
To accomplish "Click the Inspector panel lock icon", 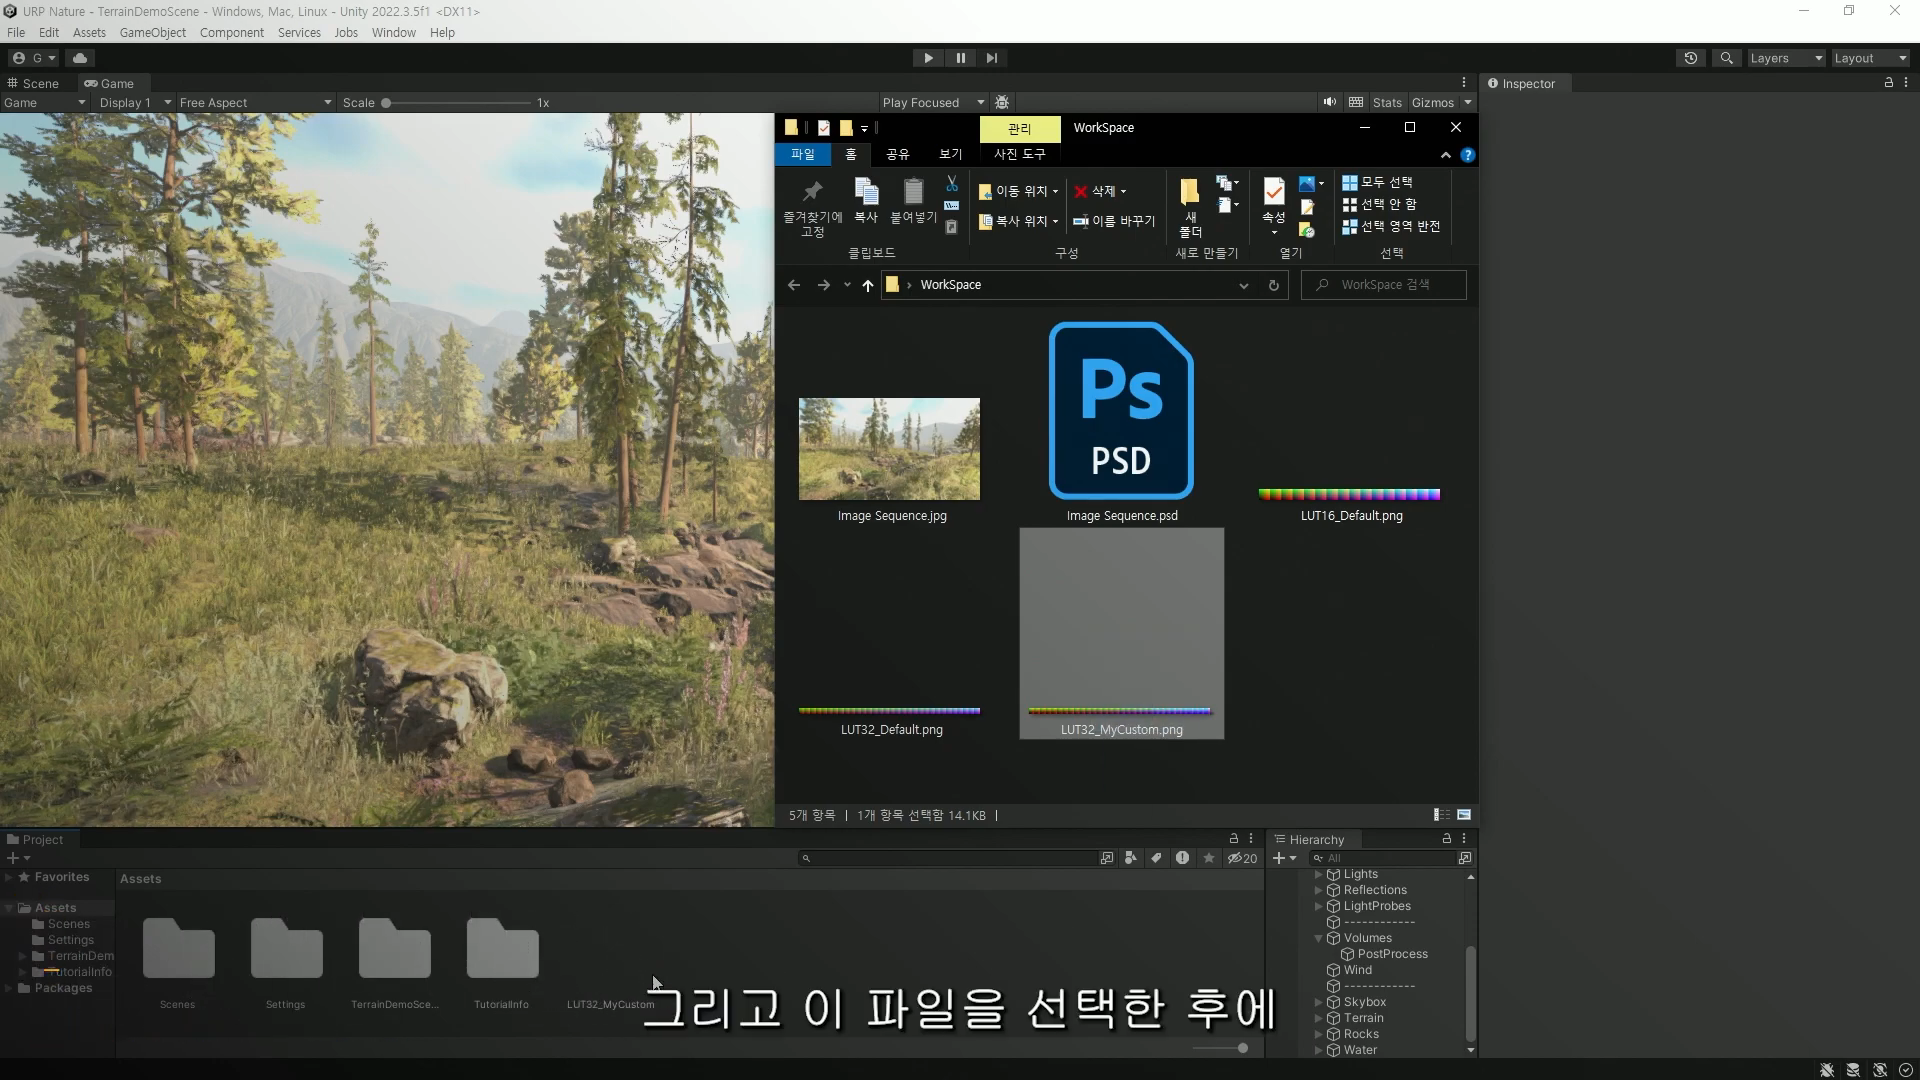I will pyautogui.click(x=1888, y=83).
